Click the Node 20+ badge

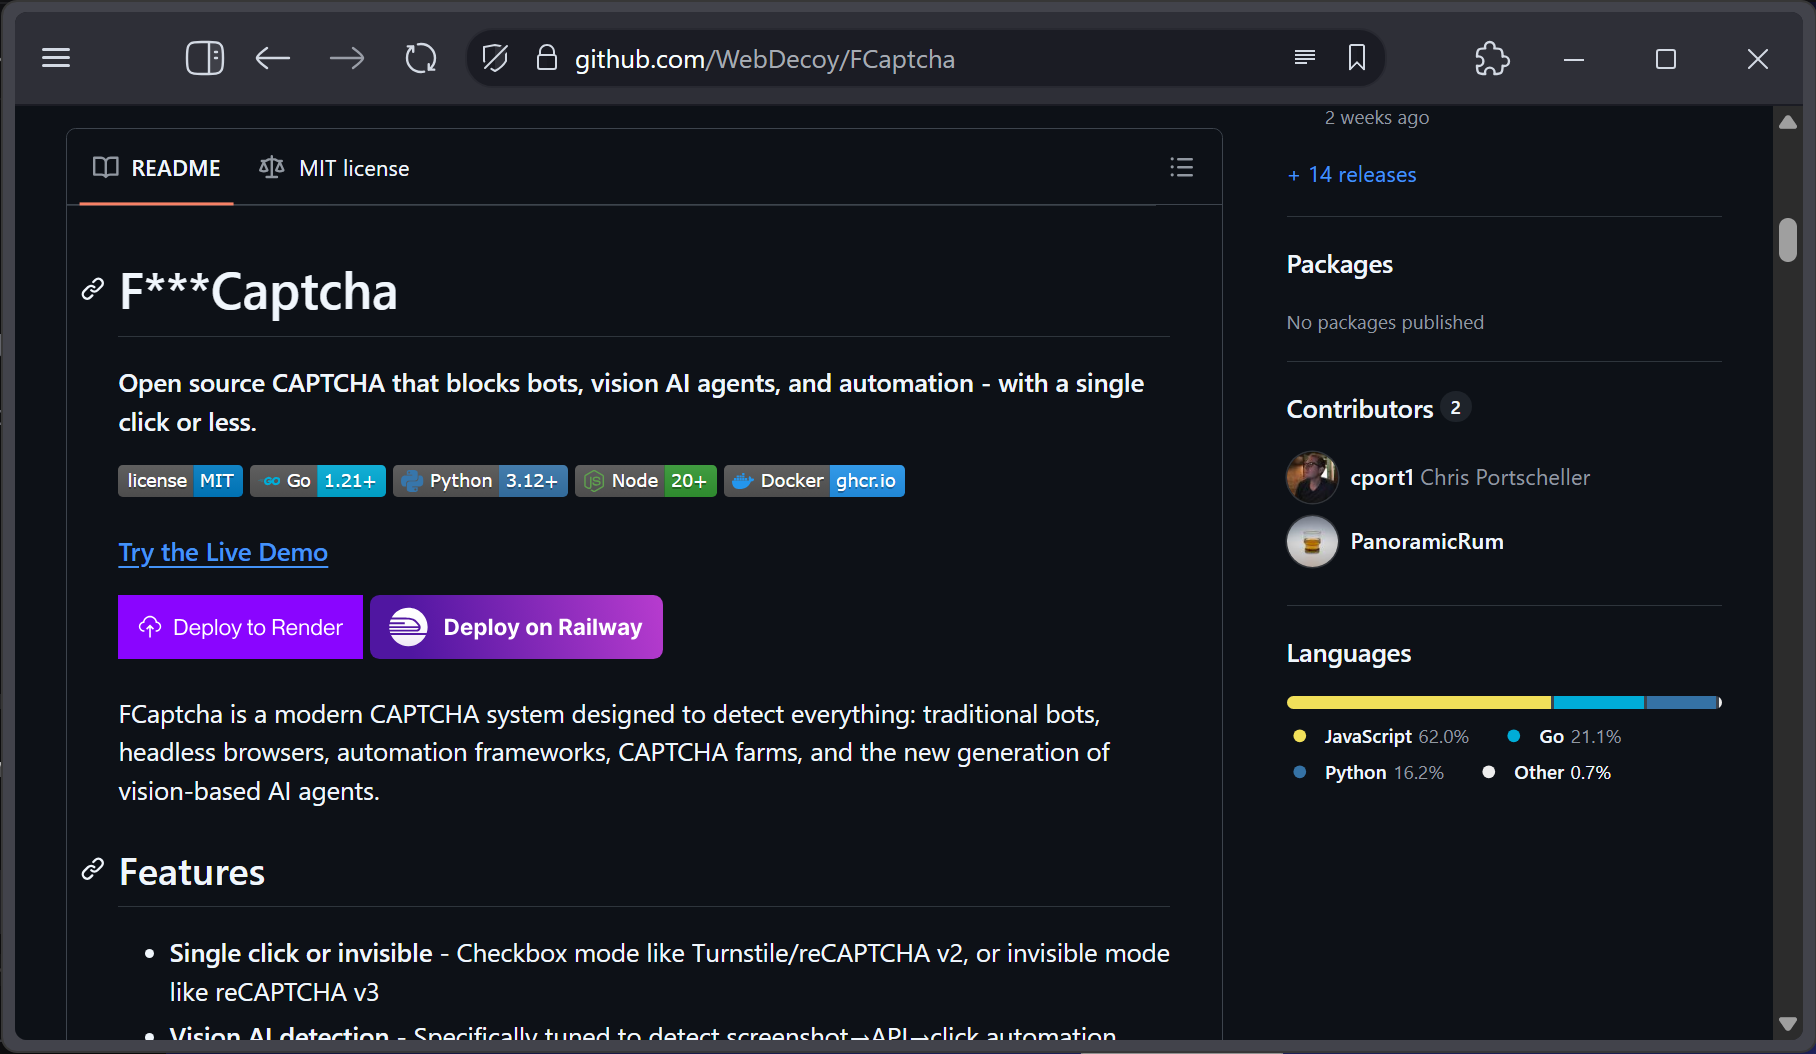tap(646, 481)
